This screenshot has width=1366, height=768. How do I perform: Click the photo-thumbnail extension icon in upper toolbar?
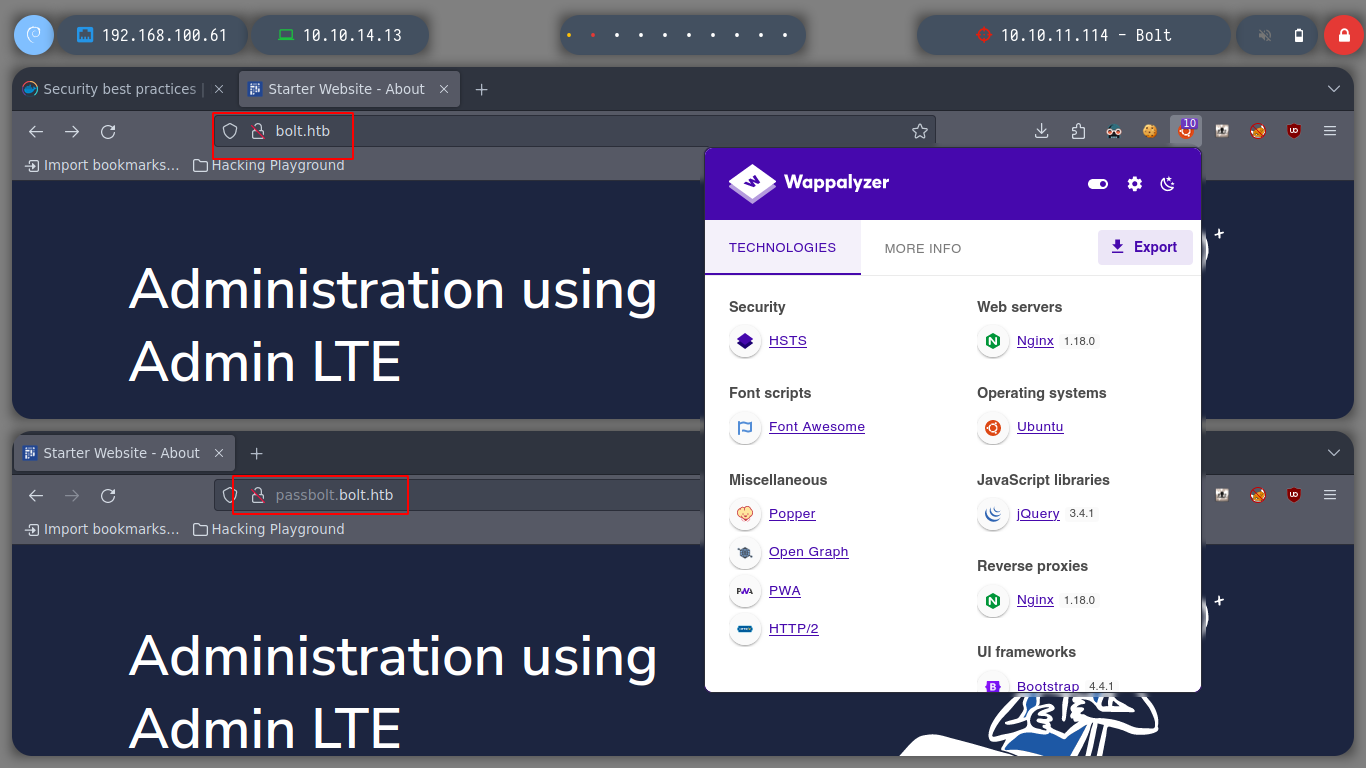click(x=1222, y=131)
